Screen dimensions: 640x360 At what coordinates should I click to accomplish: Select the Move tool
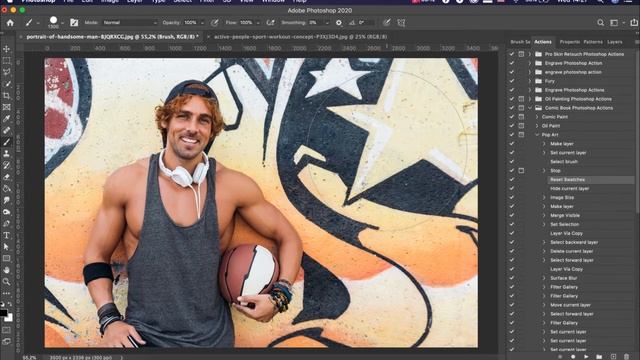[7, 49]
